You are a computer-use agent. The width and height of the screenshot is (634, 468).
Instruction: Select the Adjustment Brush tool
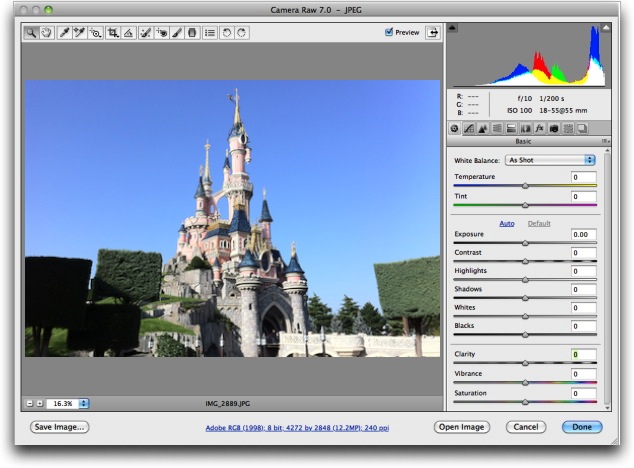click(x=177, y=33)
